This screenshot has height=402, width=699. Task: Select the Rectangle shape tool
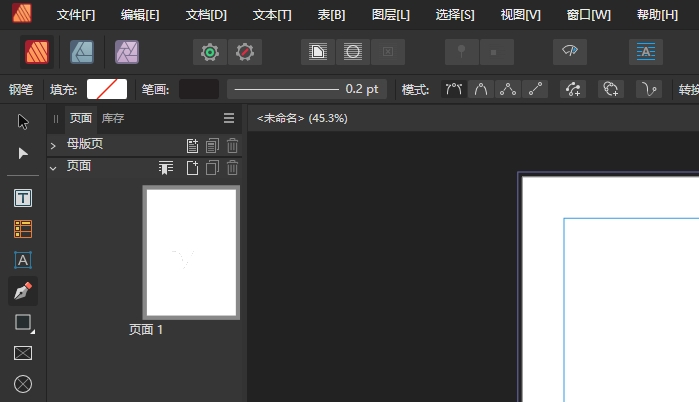coord(23,322)
